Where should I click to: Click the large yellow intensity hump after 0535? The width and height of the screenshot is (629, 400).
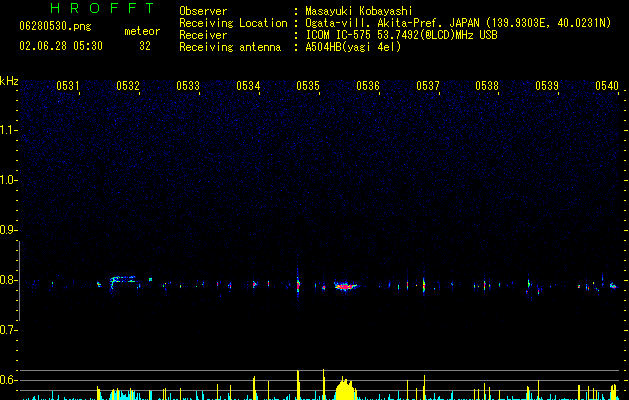(345, 389)
